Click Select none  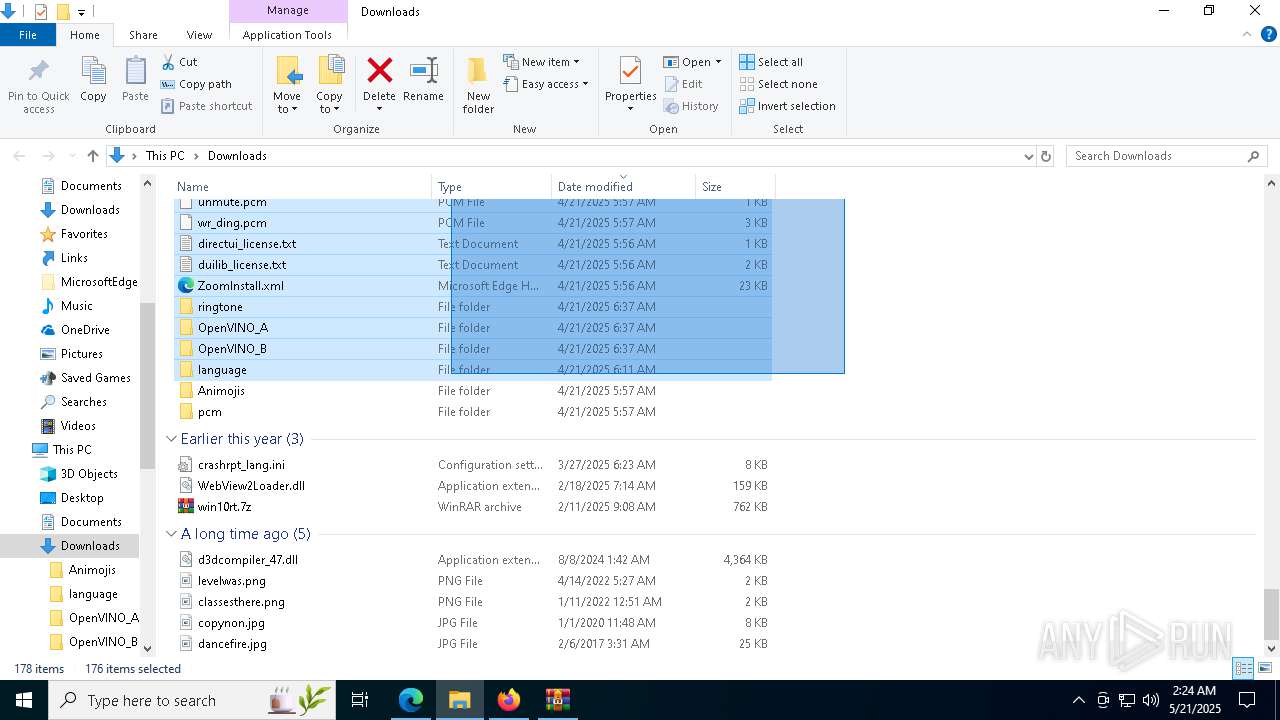(778, 84)
